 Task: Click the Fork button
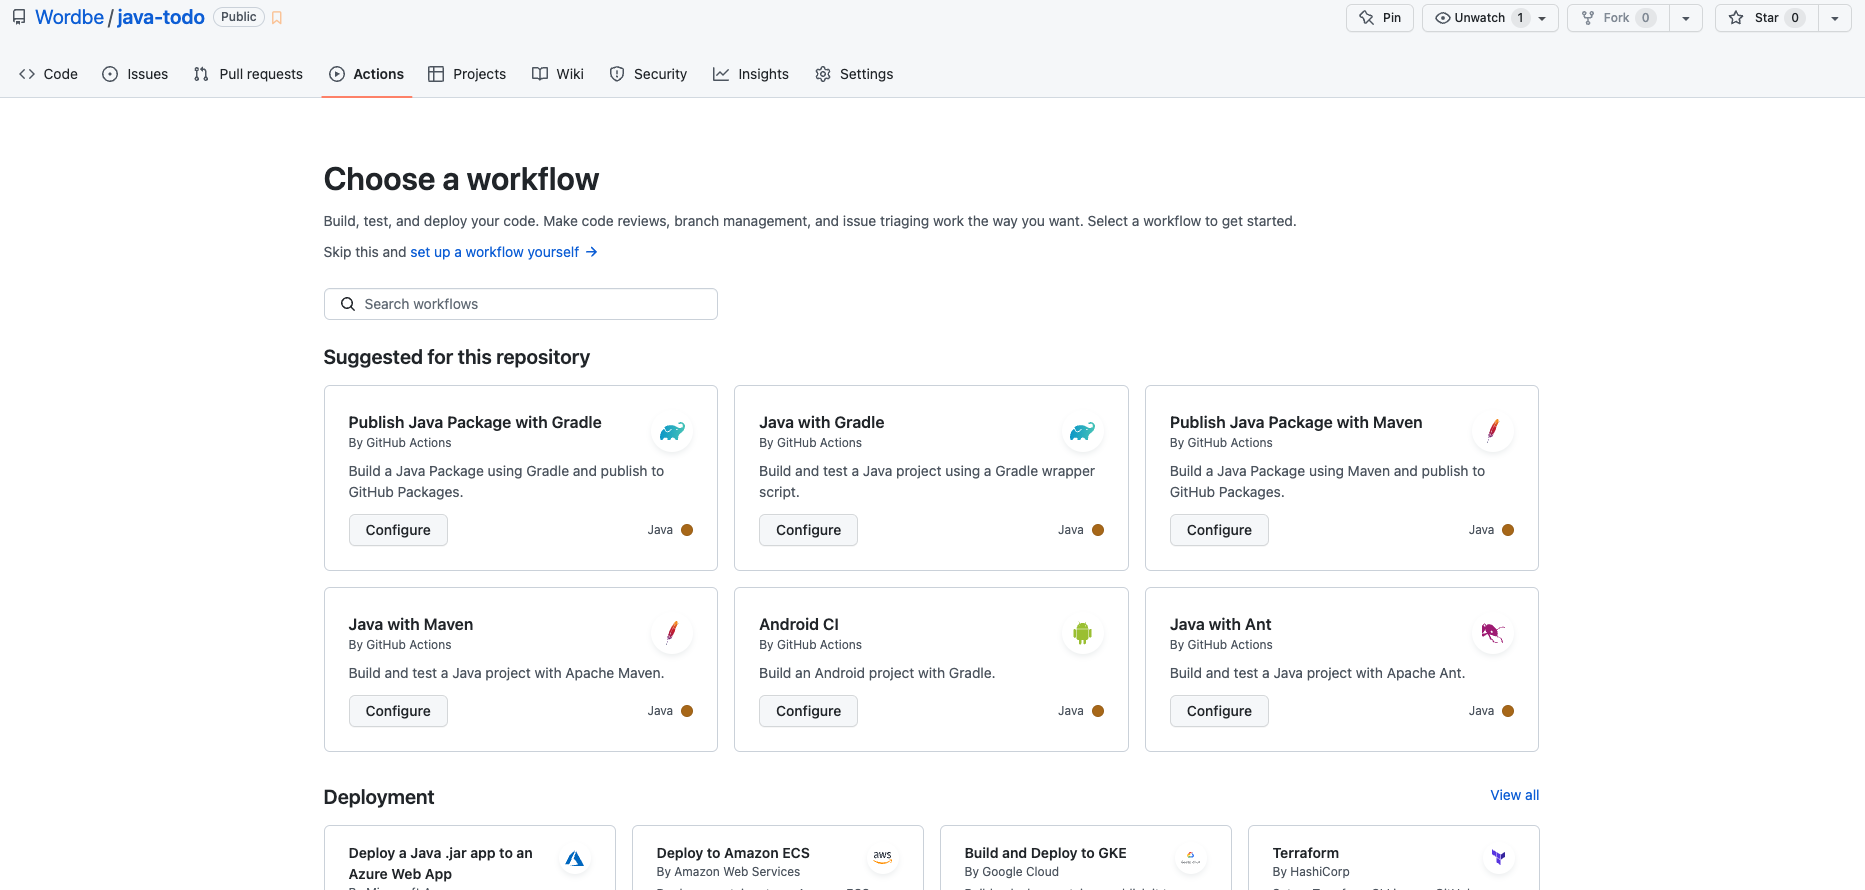pyautogui.click(x=1618, y=18)
